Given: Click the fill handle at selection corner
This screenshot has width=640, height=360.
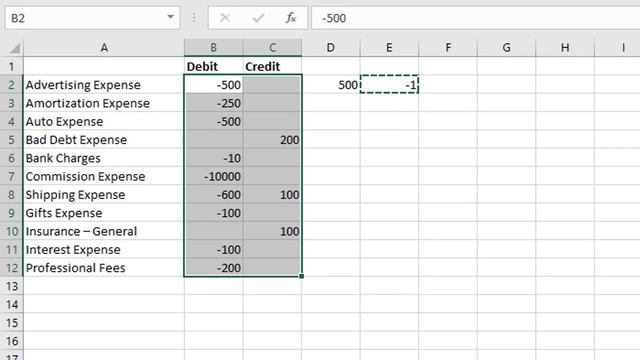Looking at the screenshot, I should point(301,276).
